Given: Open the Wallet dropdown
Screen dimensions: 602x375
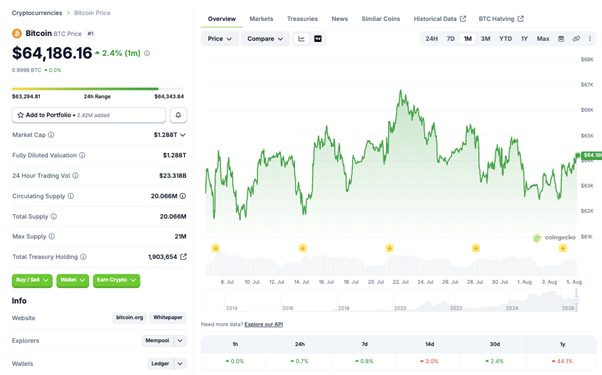Looking at the screenshot, I should [x=73, y=280].
